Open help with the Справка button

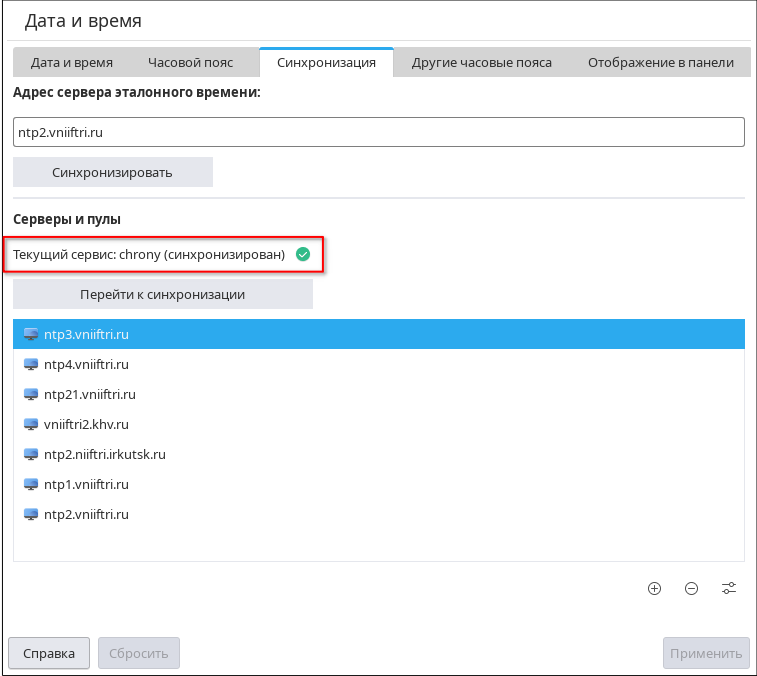tap(49, 653)
